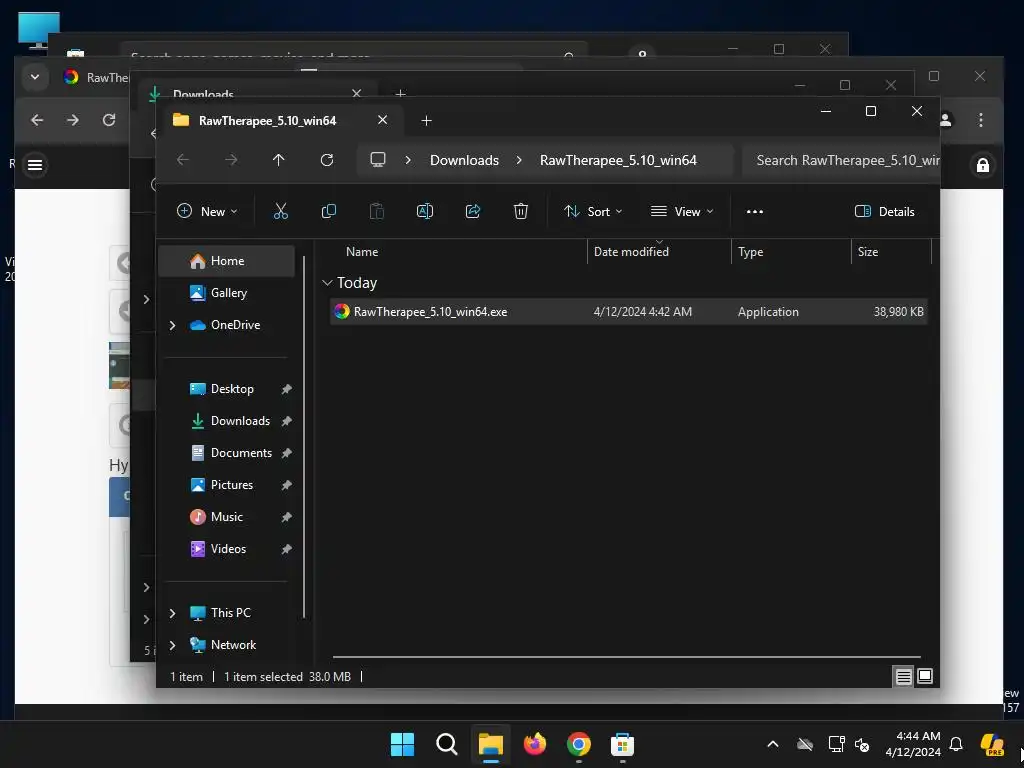Viewport: 1024px width, 768px height.
Task: Click the volume muted tray icon
Action: [x=862, y=744]
